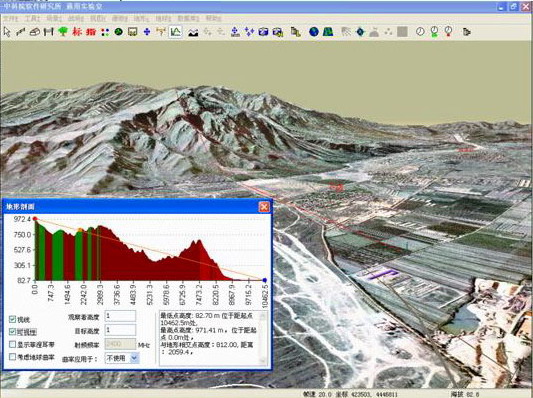
Task: Open the first menu 文件 in menu bar
Action: click(x=10, y=18)
